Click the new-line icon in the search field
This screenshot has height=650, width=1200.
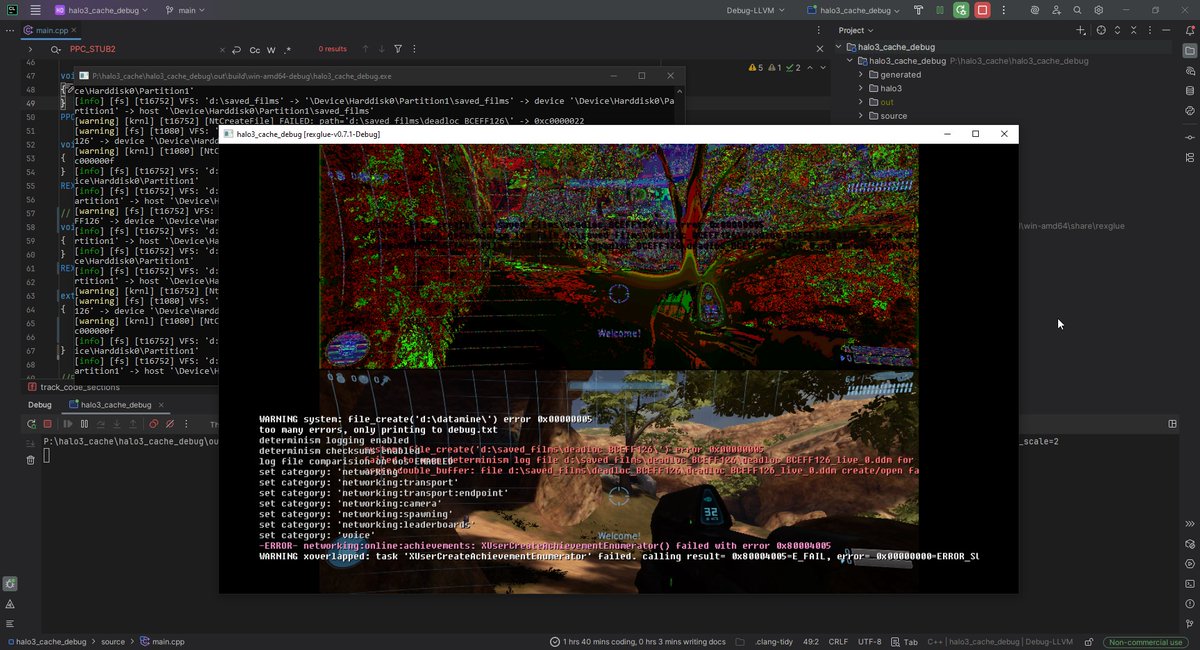click(236, 49)
